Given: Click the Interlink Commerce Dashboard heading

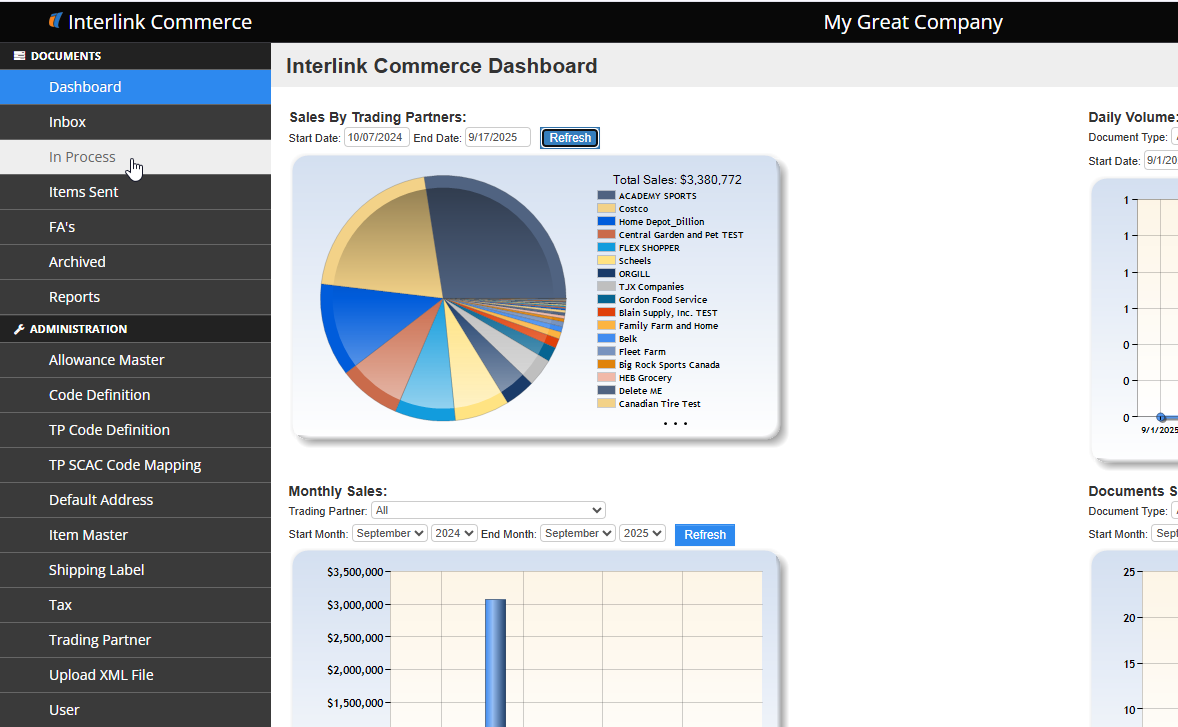Looking at the screenshot, I should (x=442, y=66).
